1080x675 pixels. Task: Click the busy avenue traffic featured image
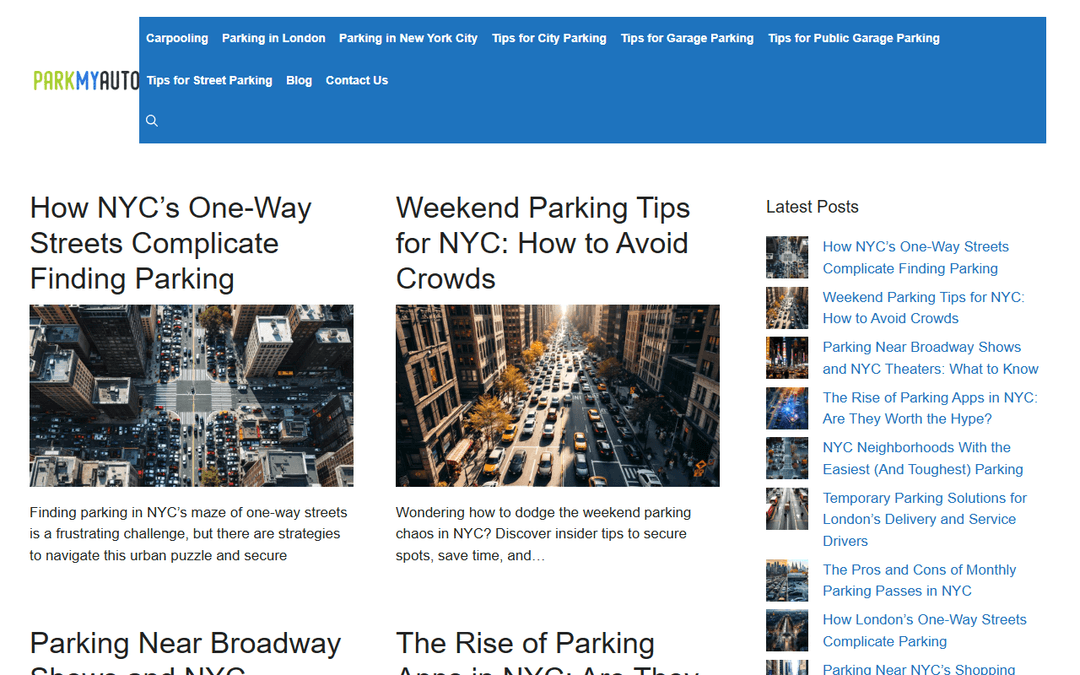pos(557,395)
